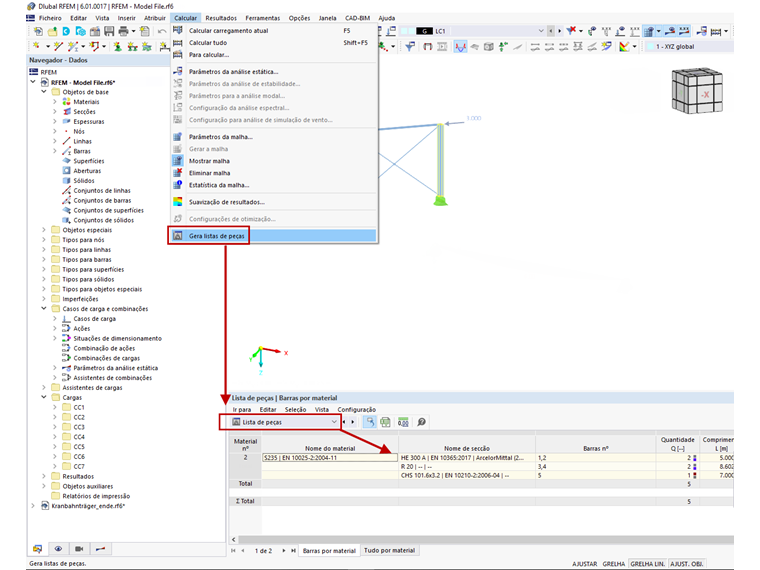The width and height of the screenshot is (760, 570).
Task: Select Kranbahnträger_ende.rf6 in navigator
Action: pyautogui.click(x=88, y=506)
